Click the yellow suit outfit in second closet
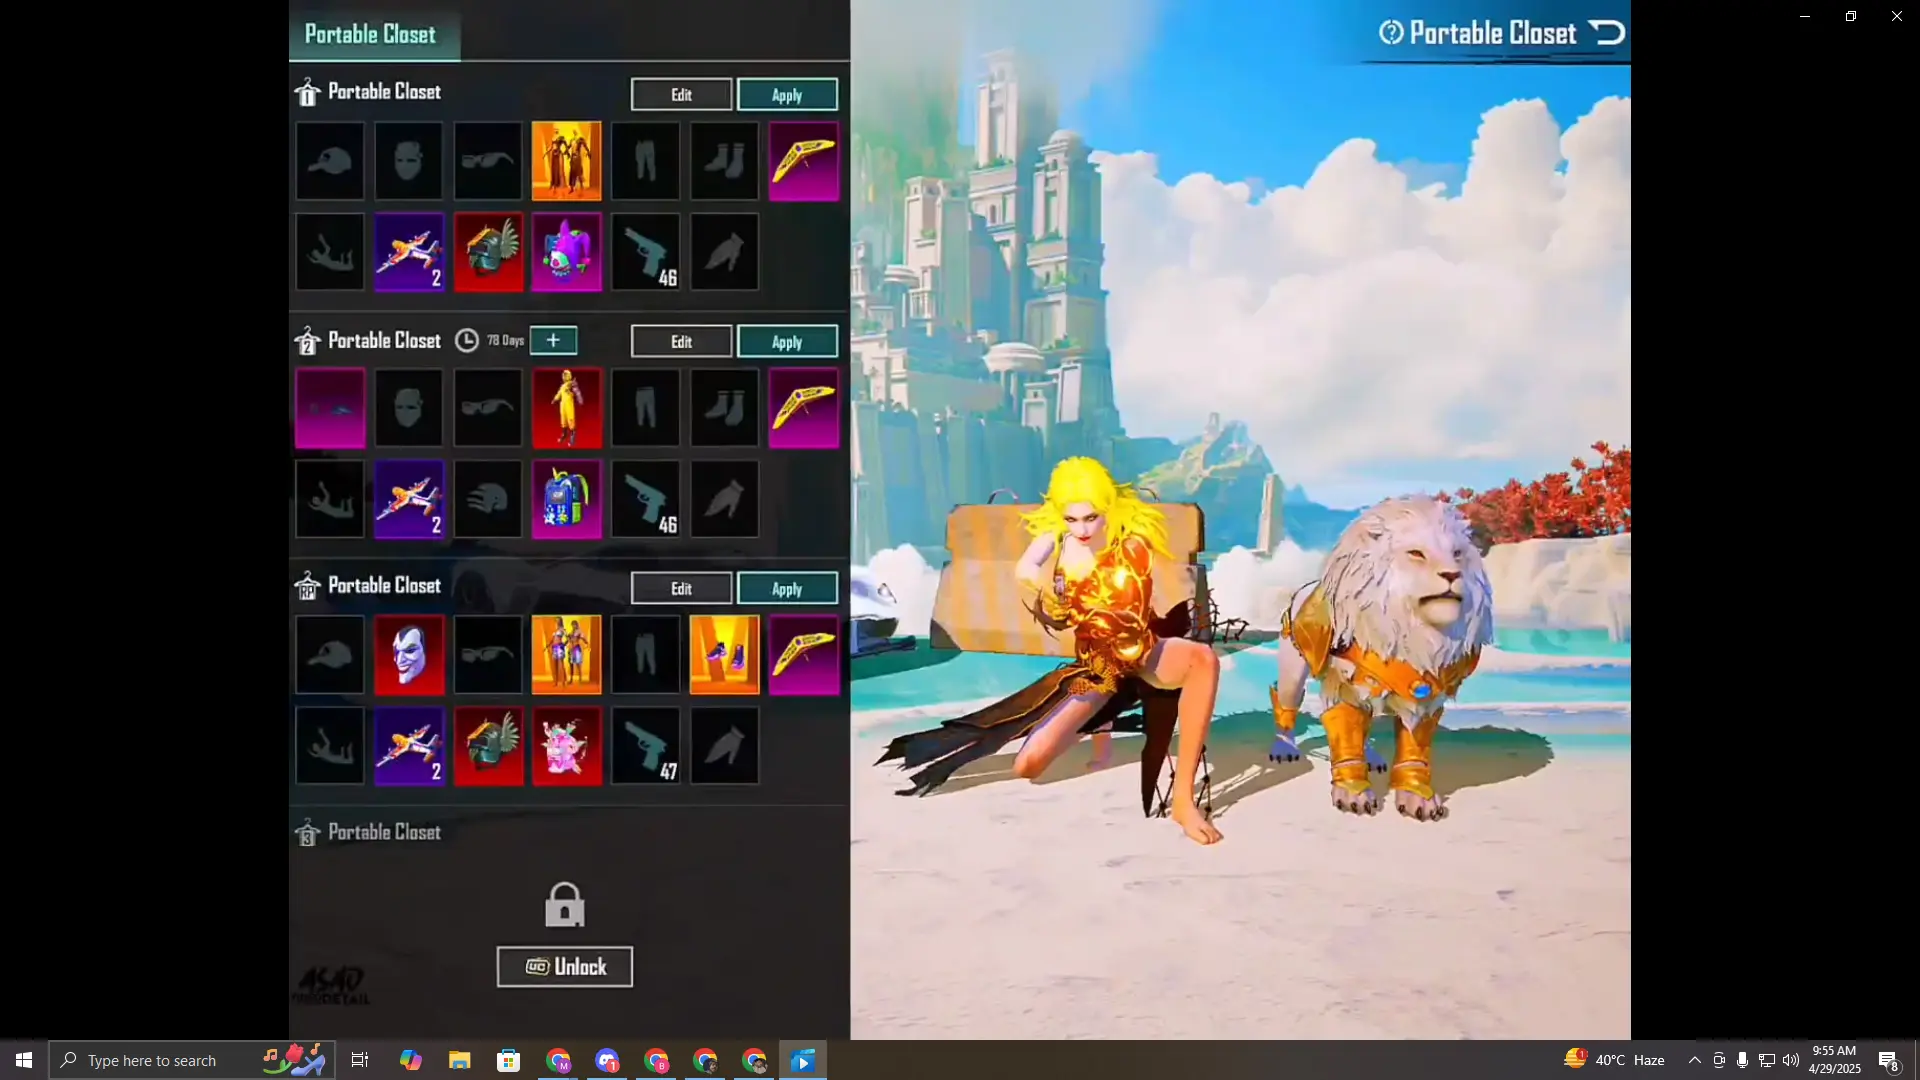Image resolution: width=1920 pixels, height=1080 pixels. 566,408
